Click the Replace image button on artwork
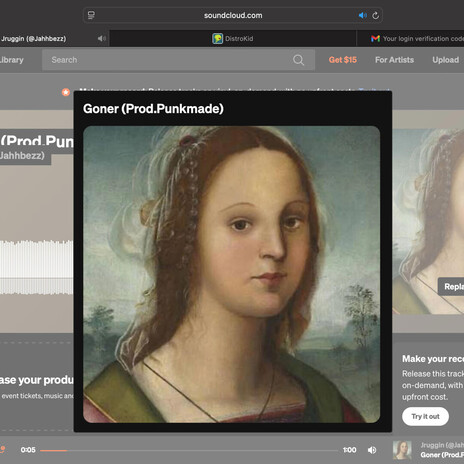Viewport: 464px width, 464px height. click(452, 287)
